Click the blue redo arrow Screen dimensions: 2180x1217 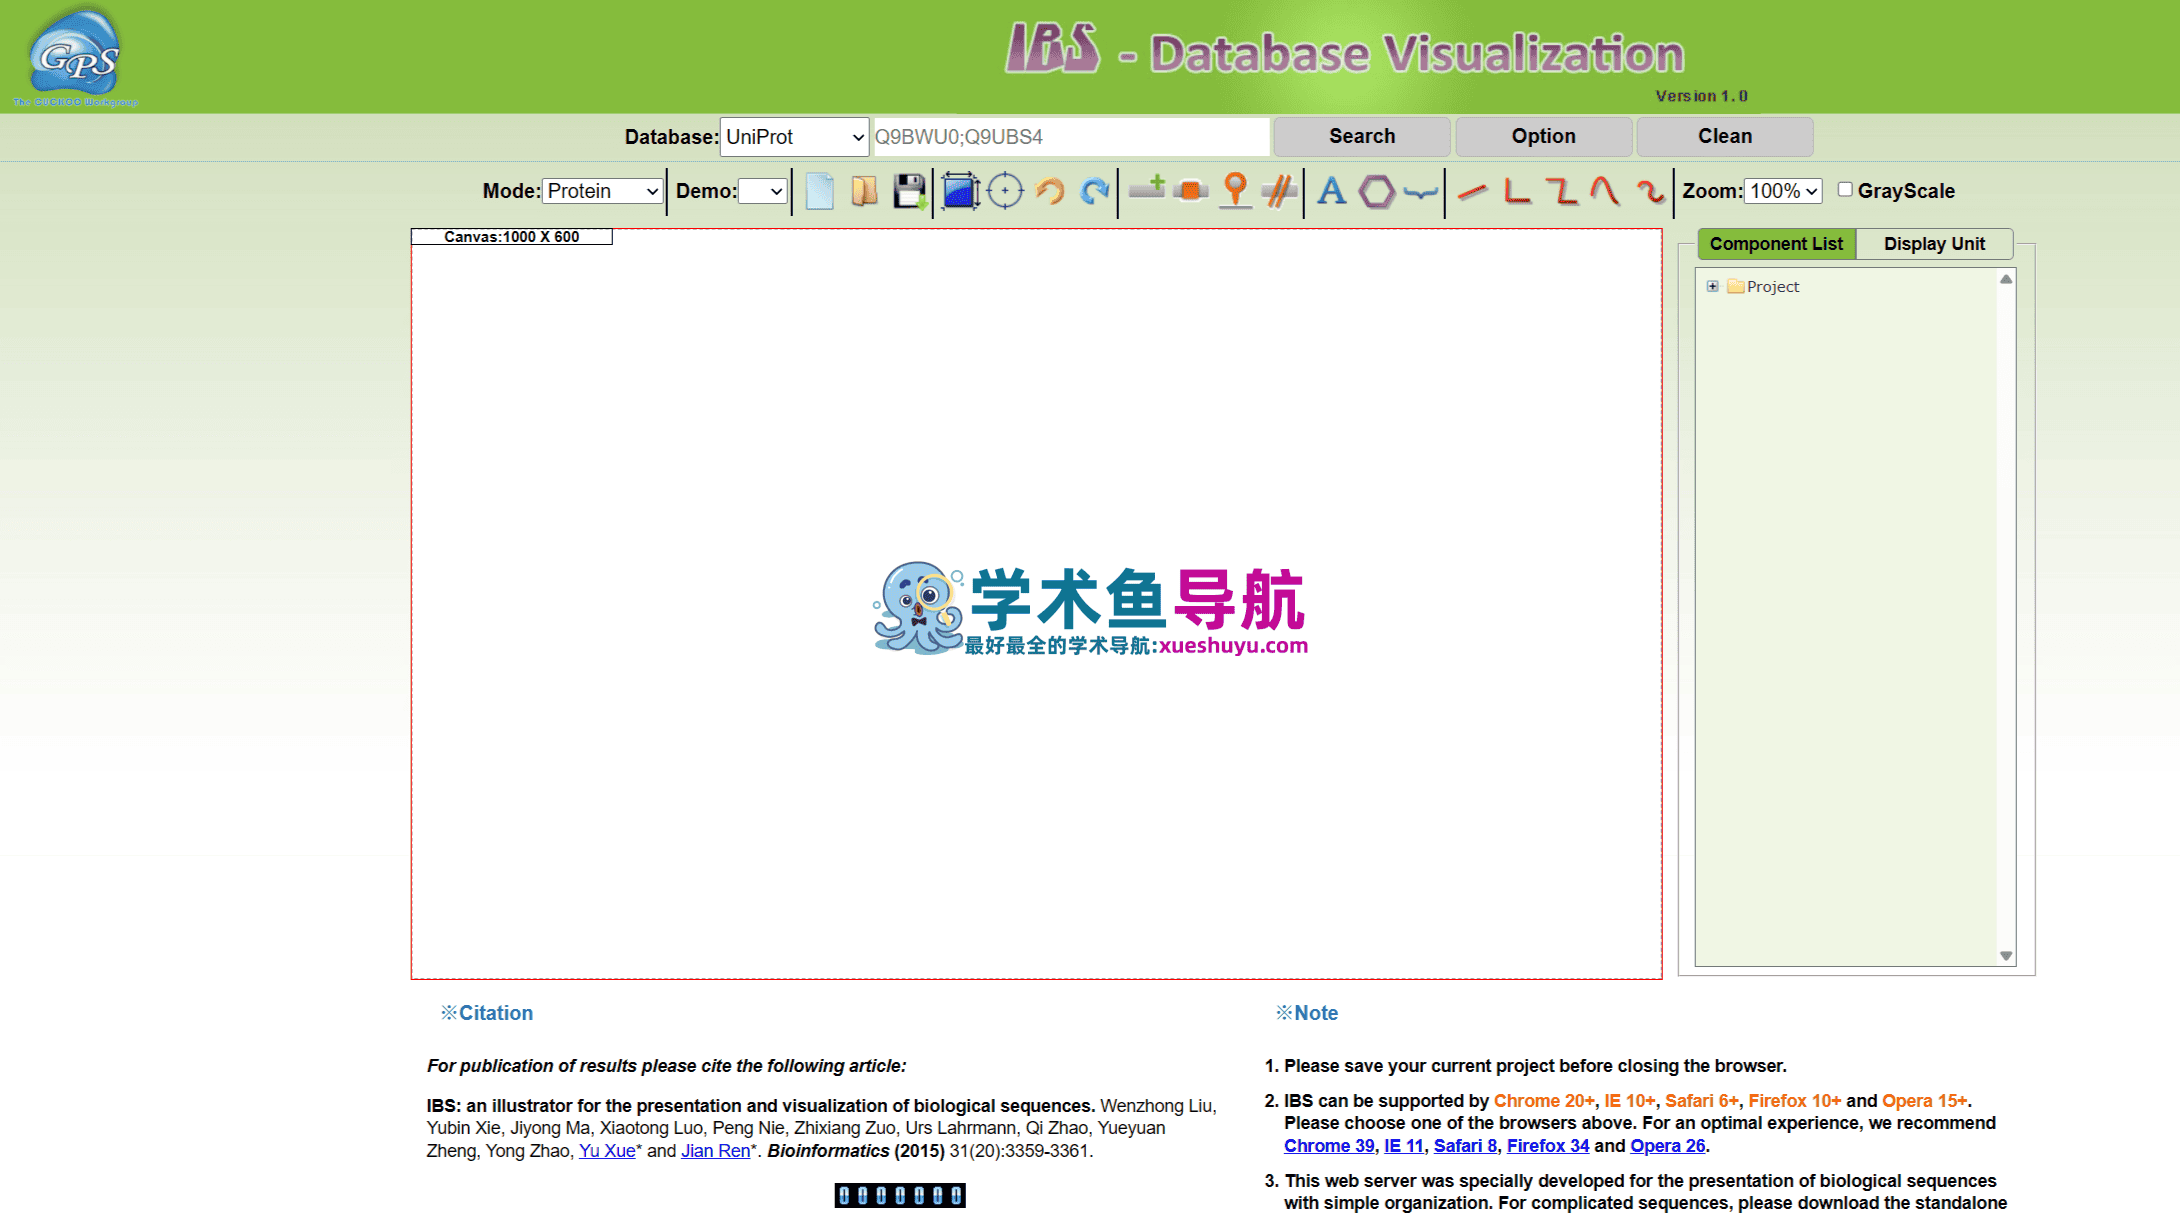(1095, 191)
